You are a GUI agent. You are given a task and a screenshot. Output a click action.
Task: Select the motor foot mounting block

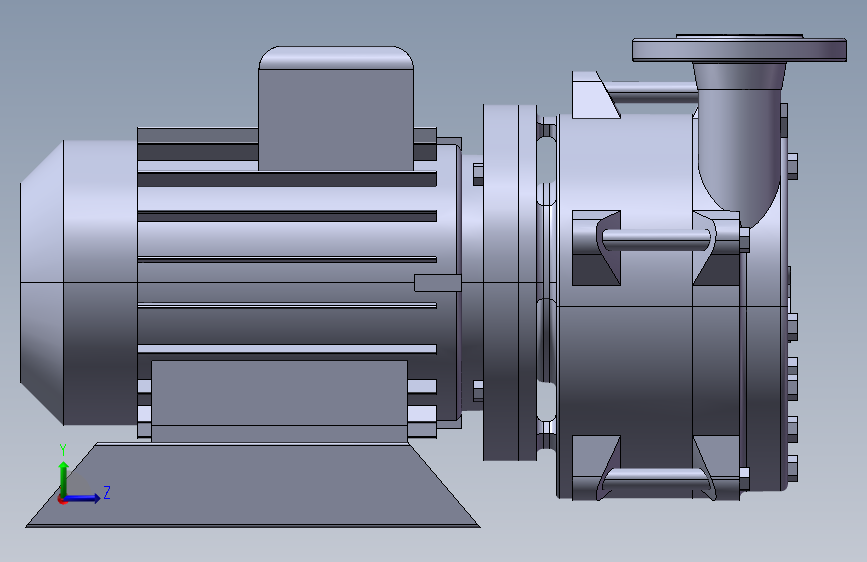(279, 400)
